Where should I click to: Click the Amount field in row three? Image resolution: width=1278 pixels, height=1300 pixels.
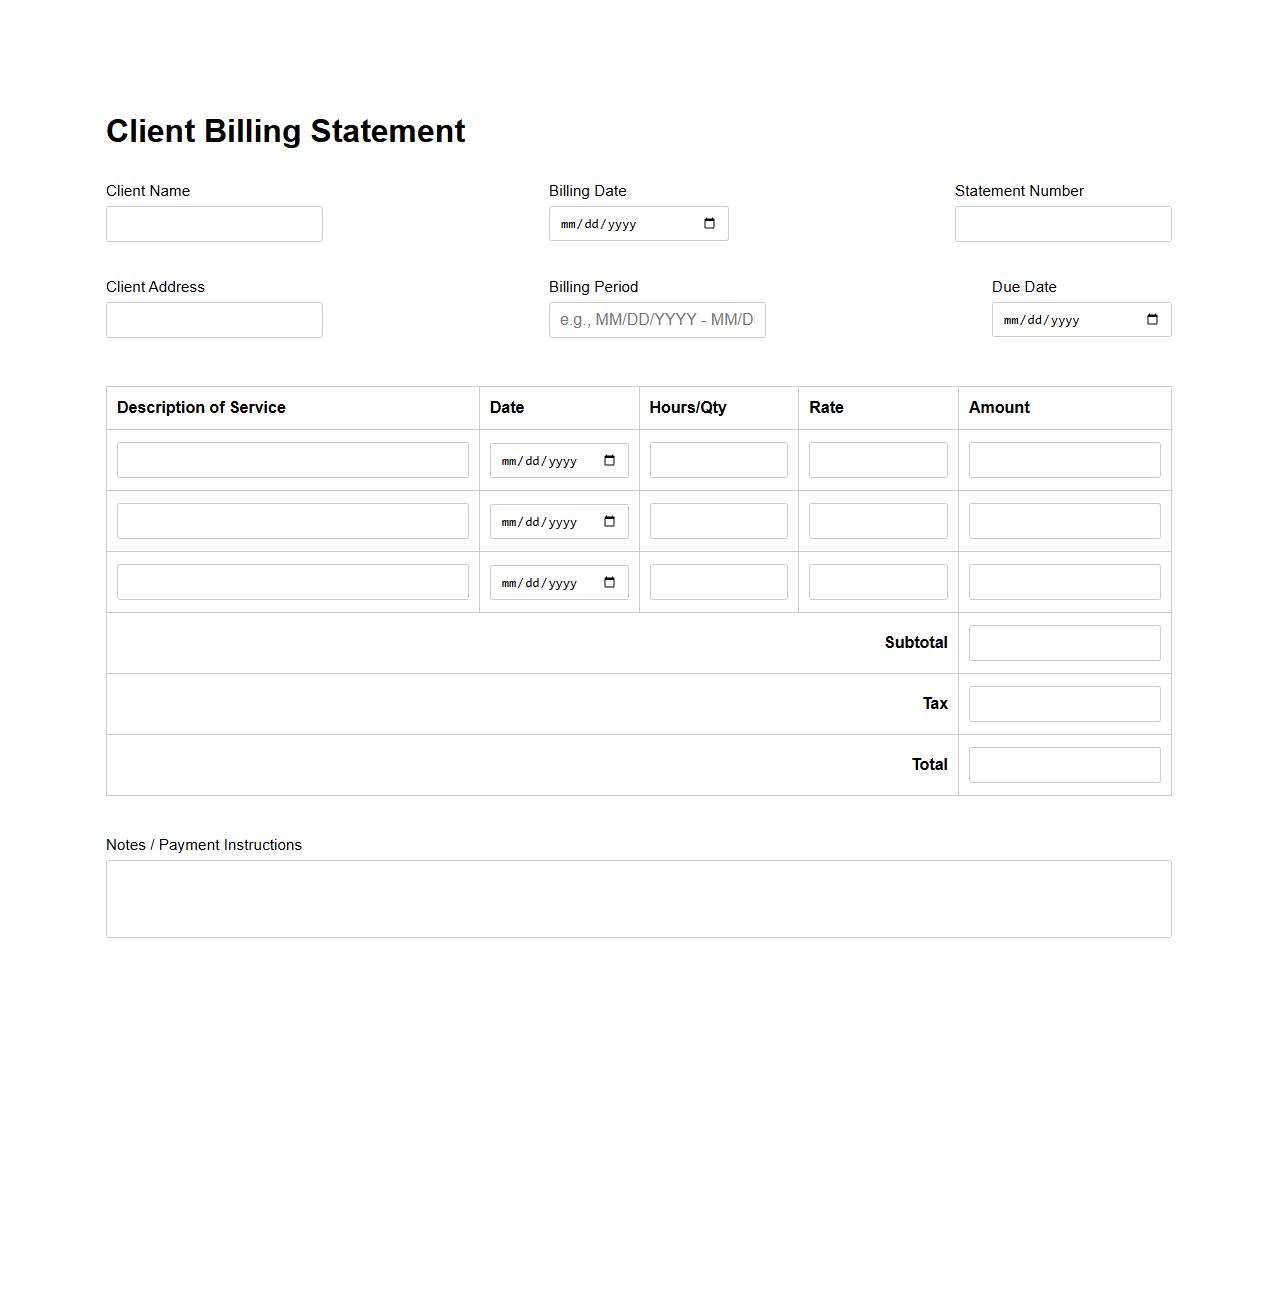point(1063,581)
